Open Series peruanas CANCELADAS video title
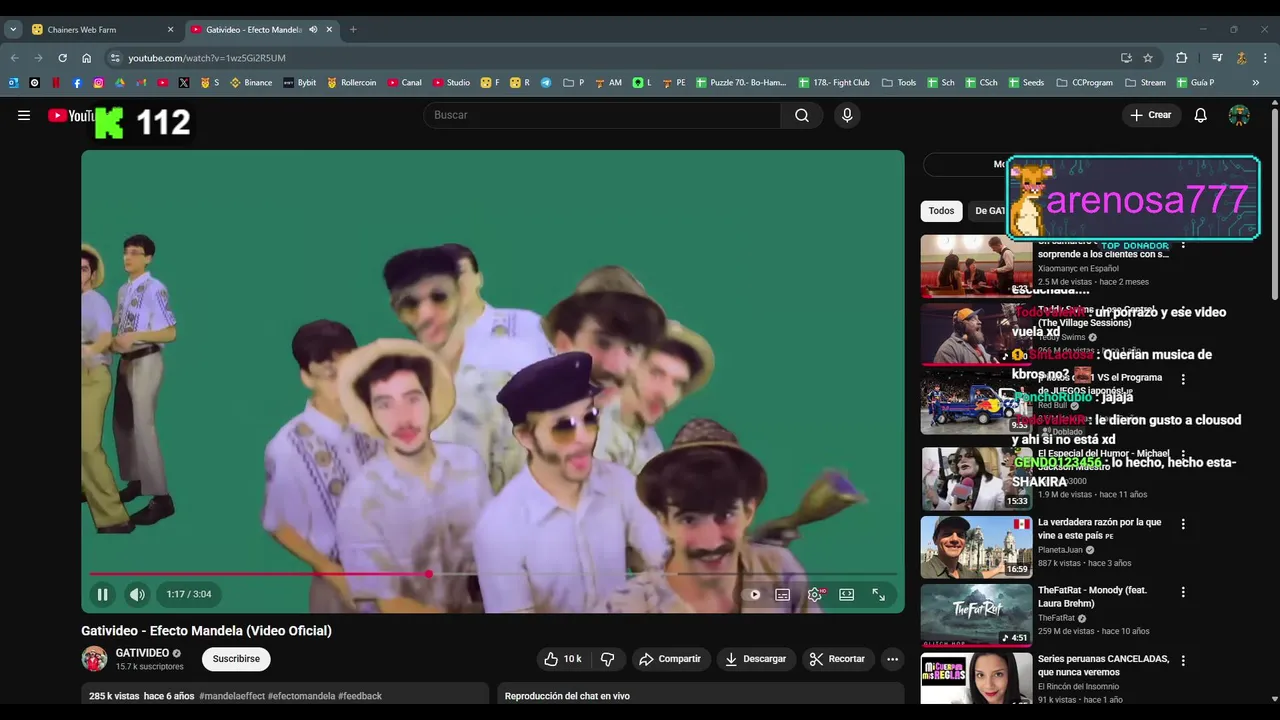 [x=1103, y=665]
